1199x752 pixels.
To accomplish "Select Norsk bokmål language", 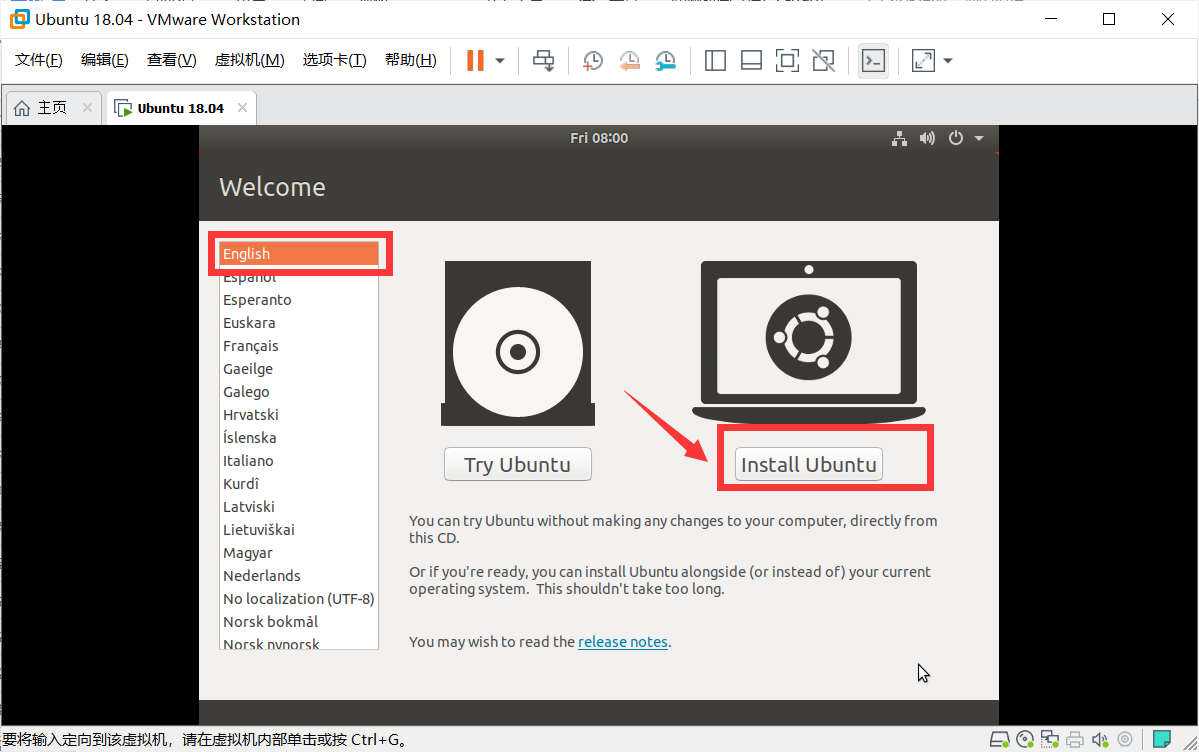I will [299, 621].
